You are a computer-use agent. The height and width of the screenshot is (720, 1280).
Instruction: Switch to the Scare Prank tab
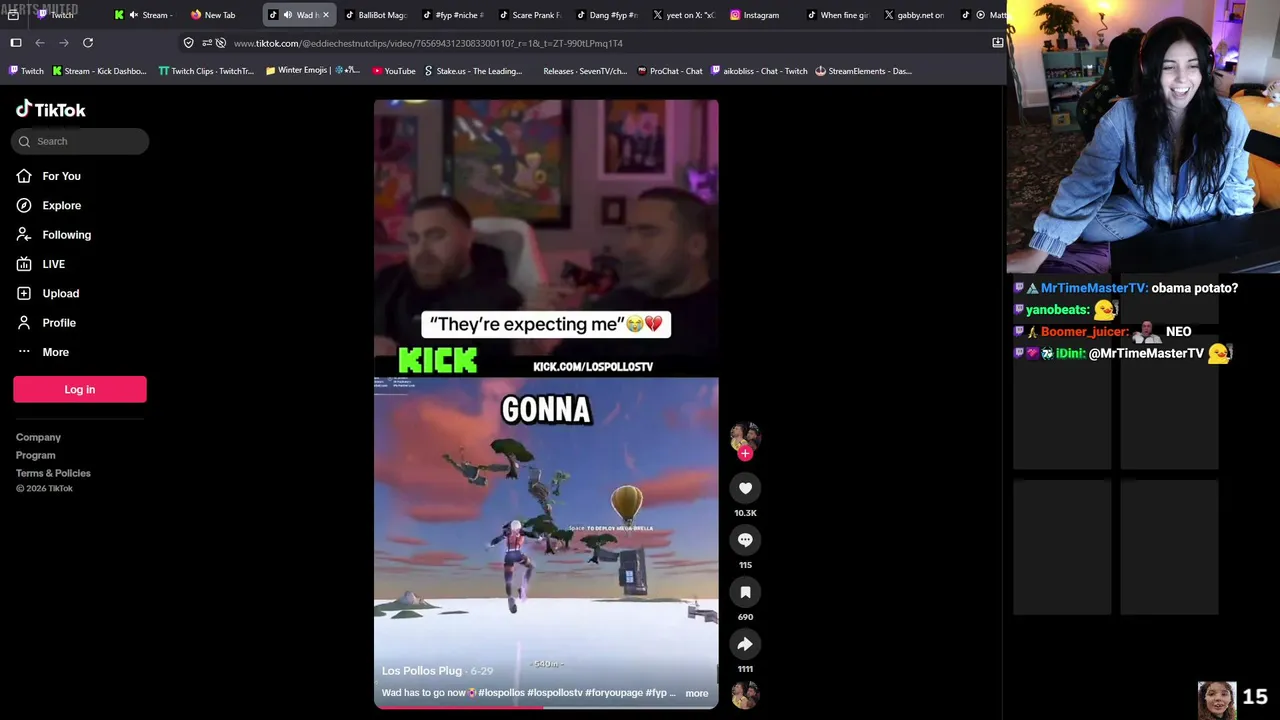[x=530, y=15]
